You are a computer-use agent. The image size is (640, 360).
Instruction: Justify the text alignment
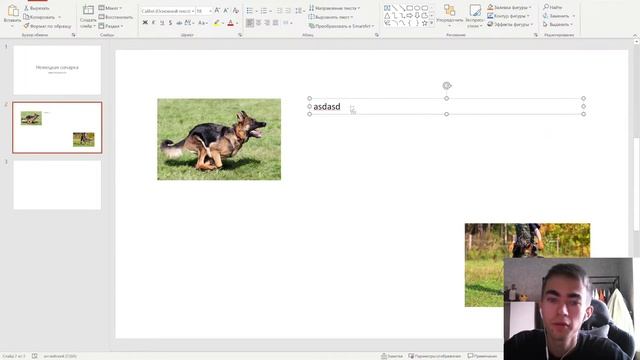coord(276,23)
